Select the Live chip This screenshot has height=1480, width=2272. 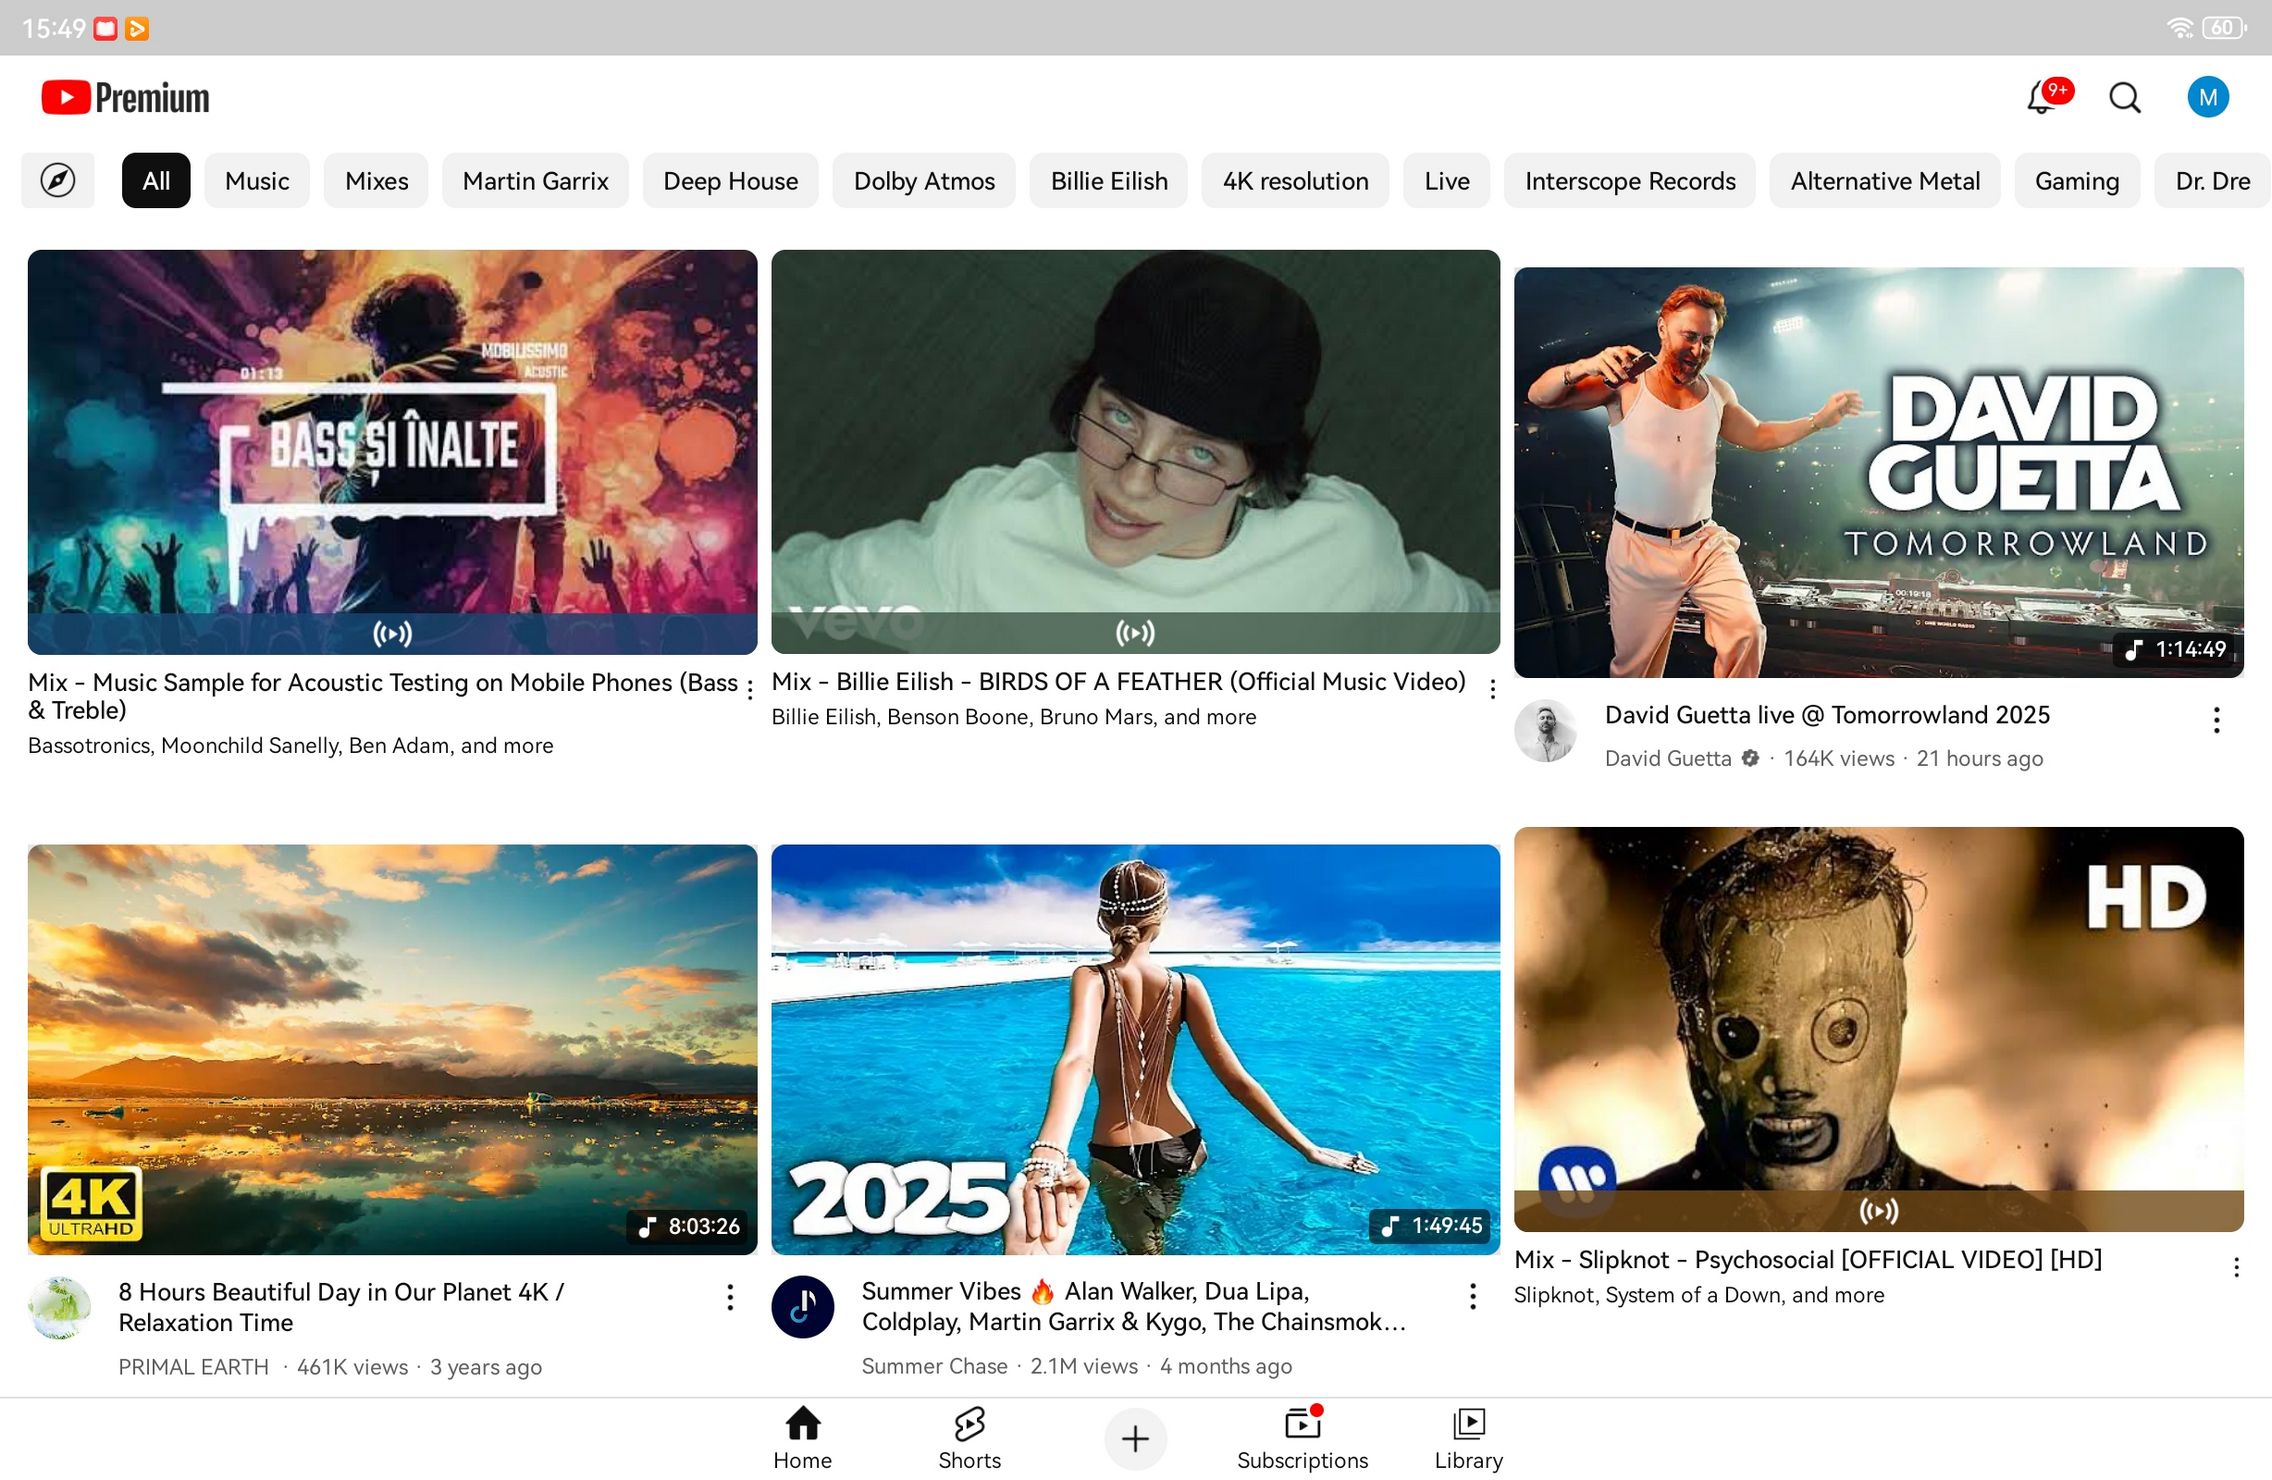point(1446,181)
